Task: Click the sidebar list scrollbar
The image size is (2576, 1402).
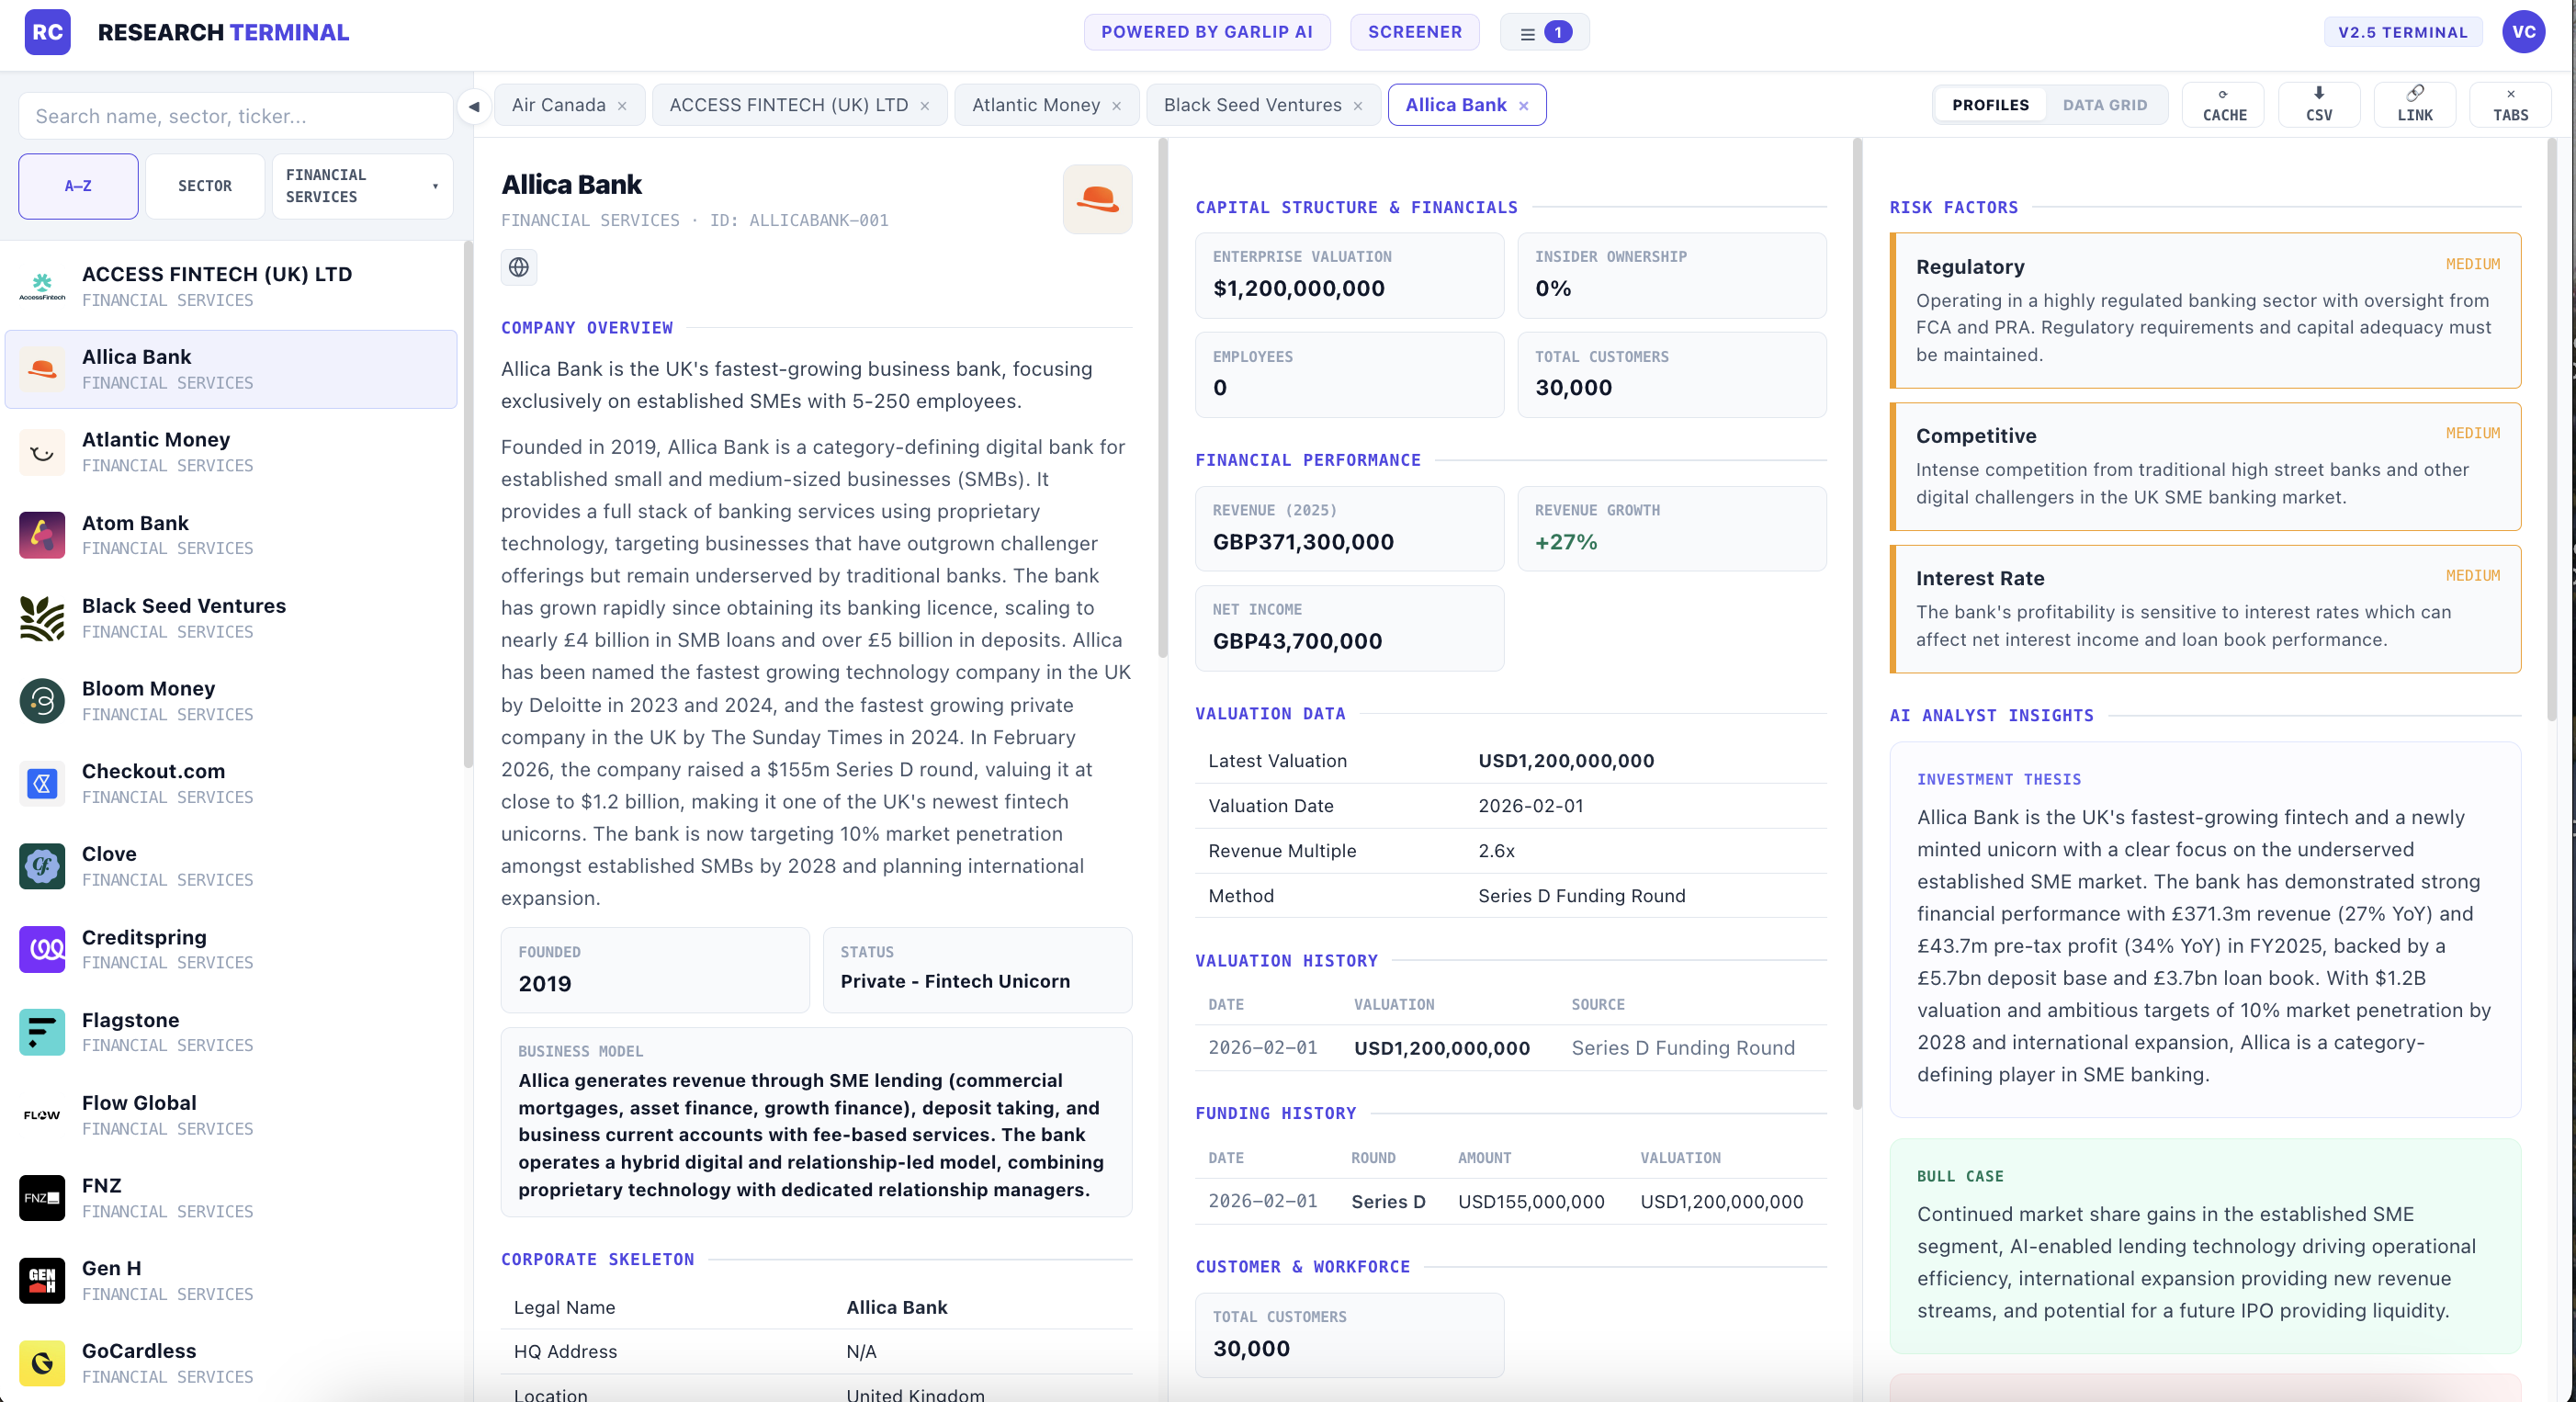Action: (467, 505)
